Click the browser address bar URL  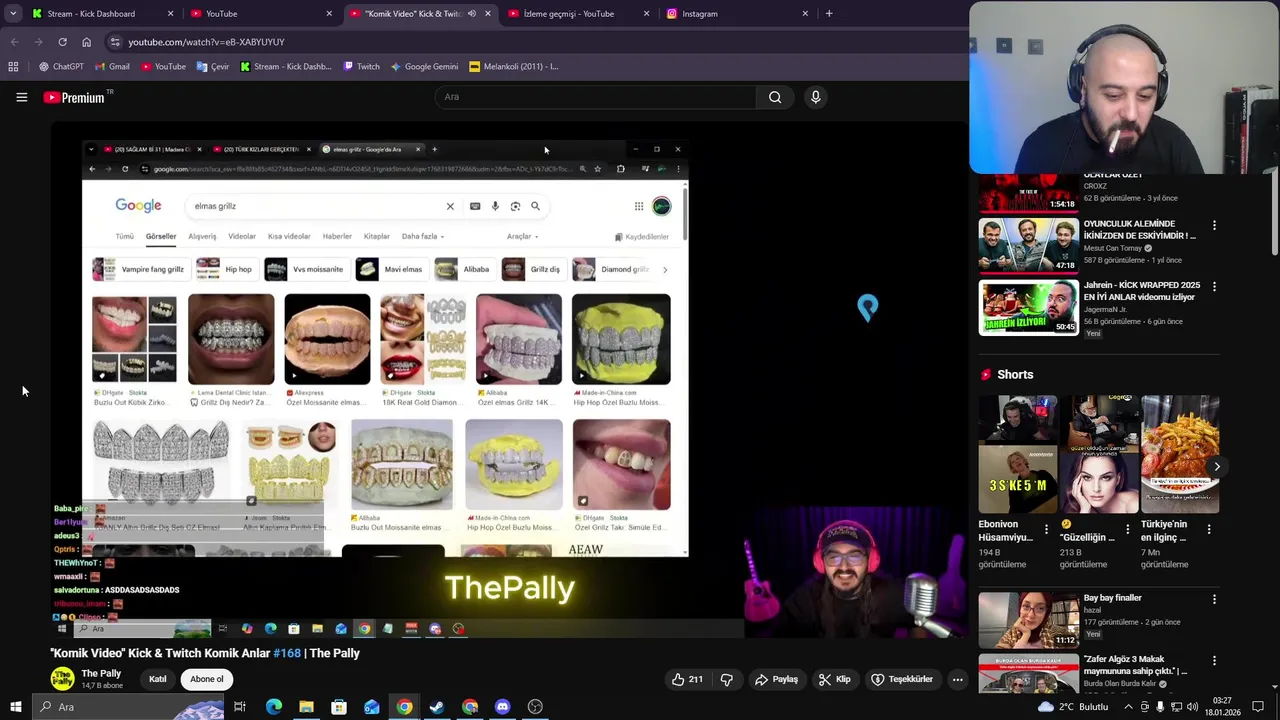pyautogui.click(x=206, y=42)
